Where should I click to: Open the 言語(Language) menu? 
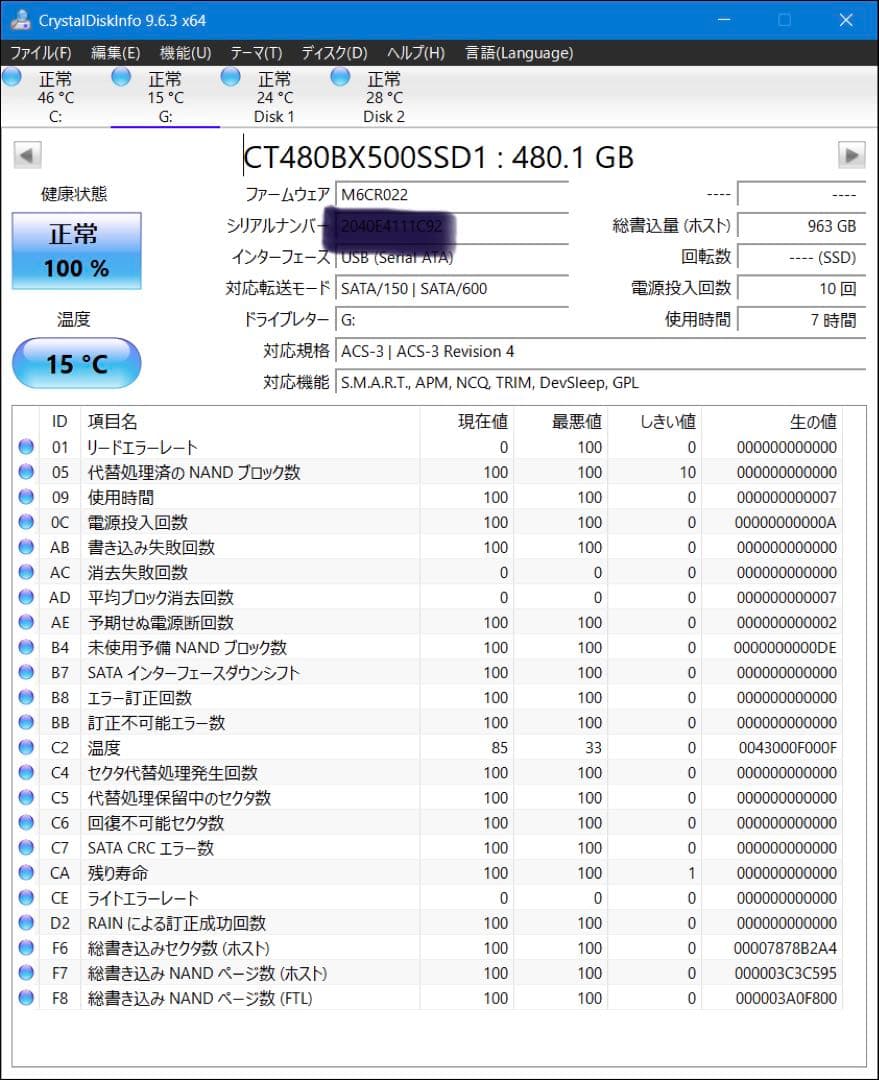click(x=519, y=53)
